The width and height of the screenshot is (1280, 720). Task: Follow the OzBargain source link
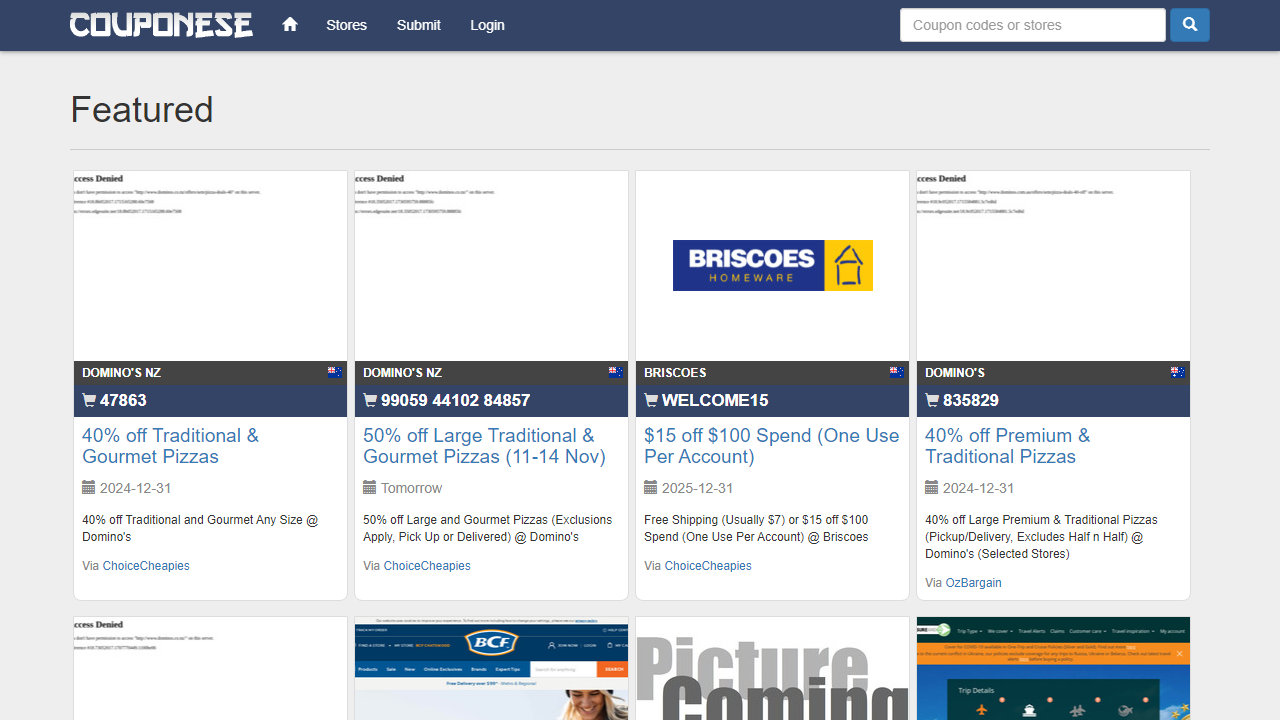(x=973, y=583)
